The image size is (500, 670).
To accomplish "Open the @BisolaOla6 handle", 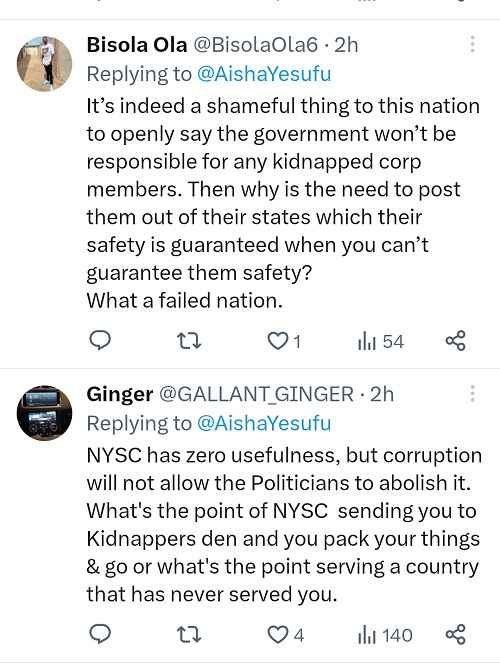I will (x=256, y=44).
